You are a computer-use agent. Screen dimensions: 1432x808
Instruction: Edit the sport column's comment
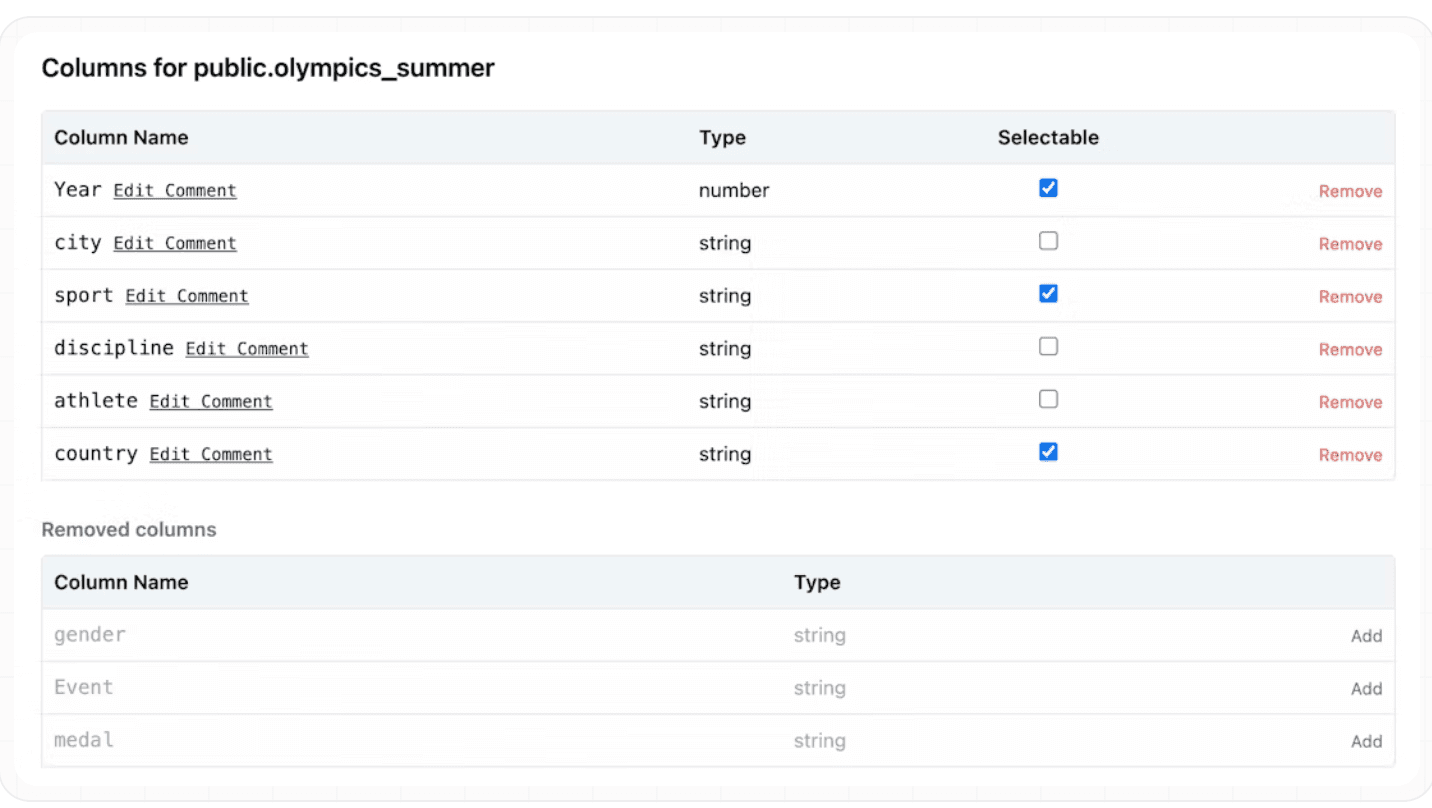pyautogui.click(x=187, y=296)
